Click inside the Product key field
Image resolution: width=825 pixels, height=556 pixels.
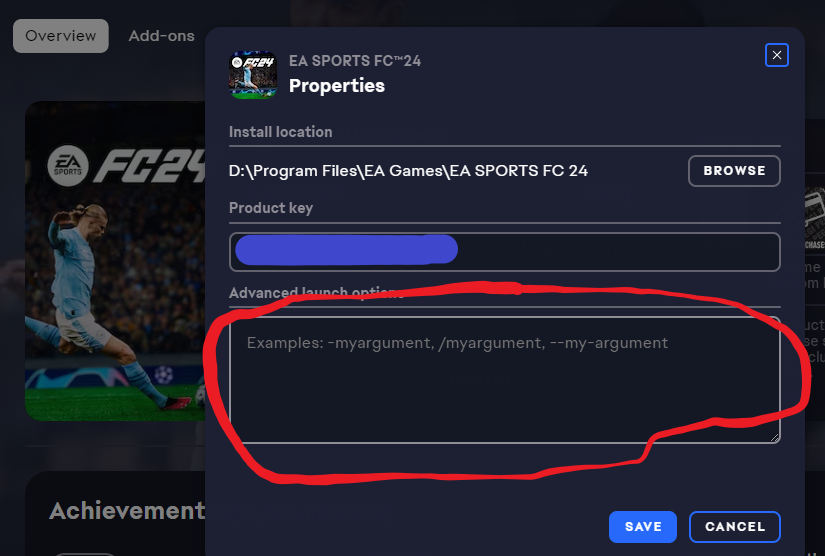[505, 252]
